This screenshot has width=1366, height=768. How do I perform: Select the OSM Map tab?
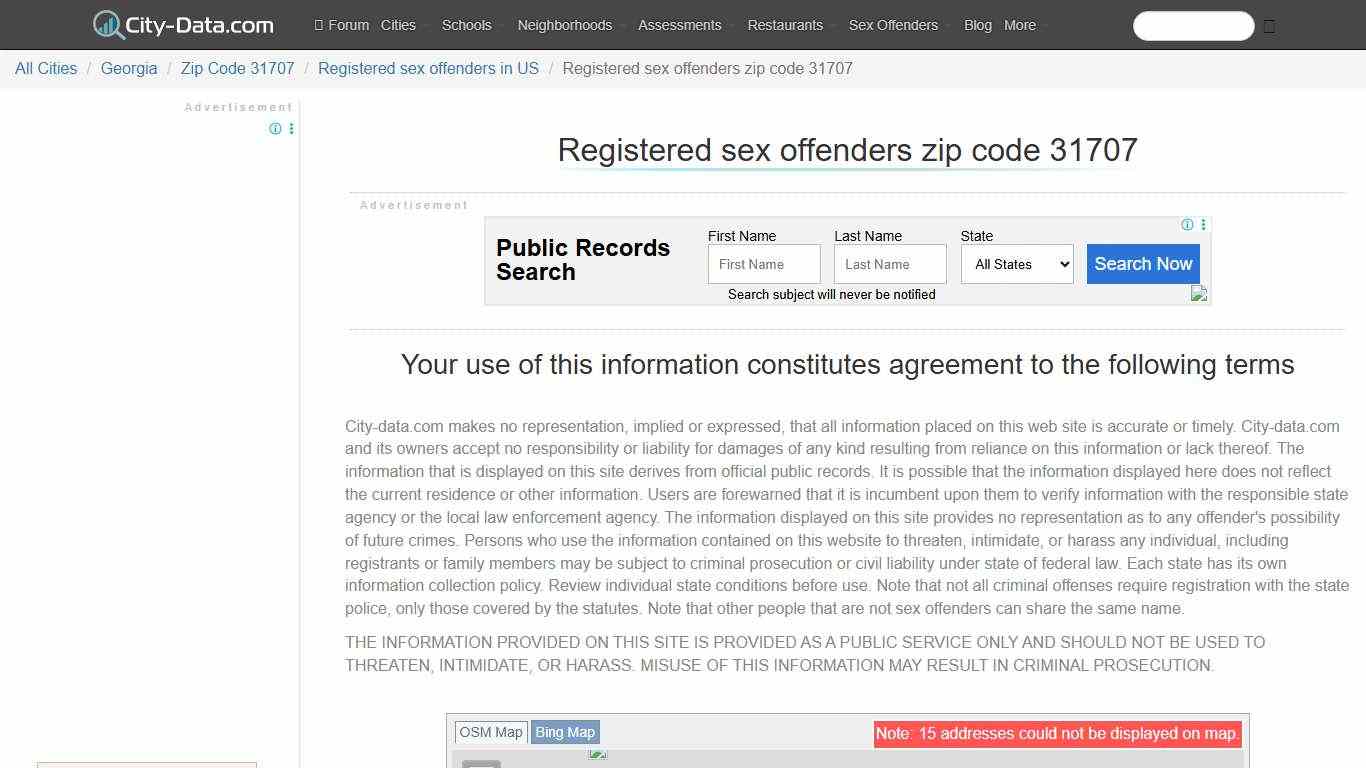pyautogui.click(x=490, y=732)
